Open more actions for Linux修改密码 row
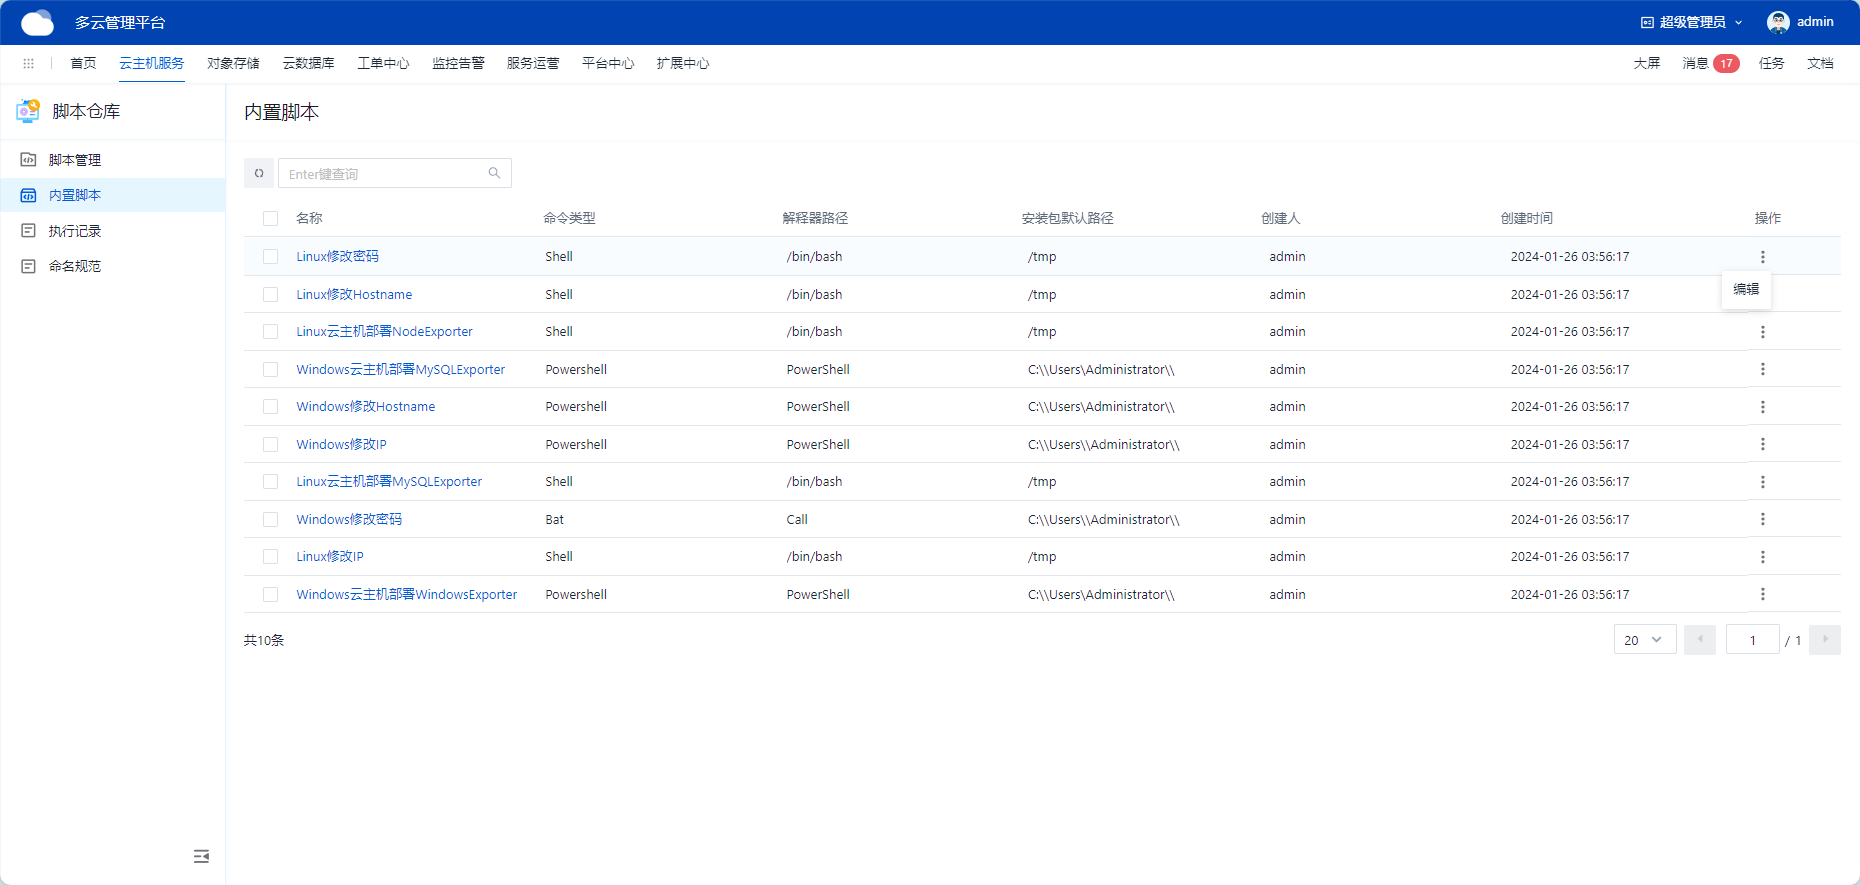This screenshot has height=885, width=1860. tap(1763, 257)
